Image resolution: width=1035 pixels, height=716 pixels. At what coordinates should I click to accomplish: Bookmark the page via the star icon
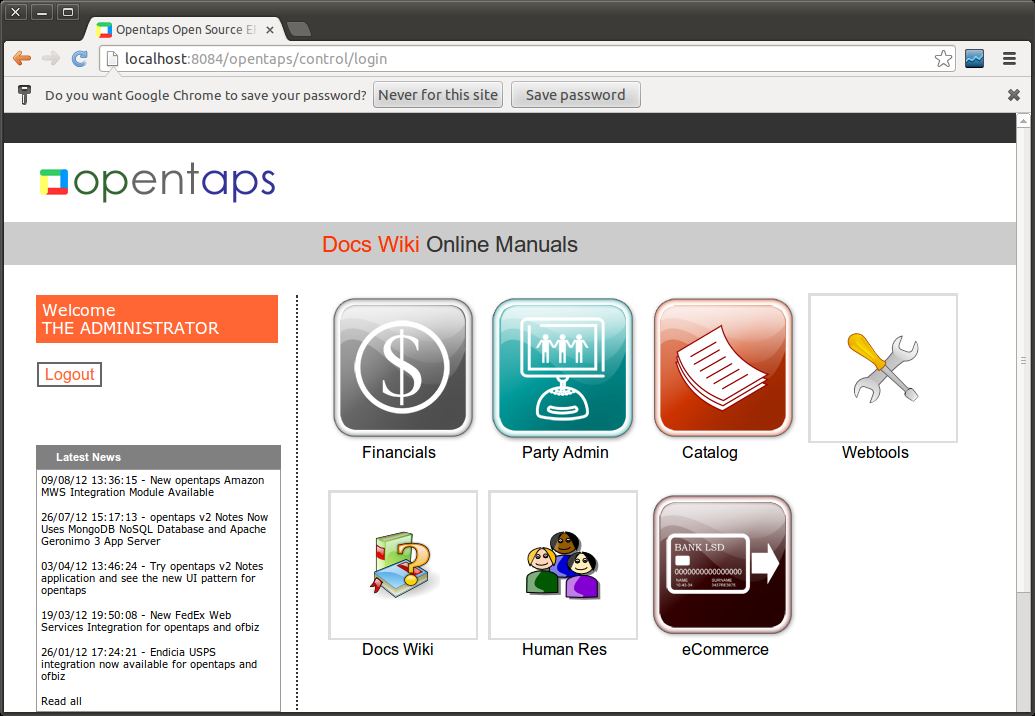pyautogui.click(x=943, y=58)
